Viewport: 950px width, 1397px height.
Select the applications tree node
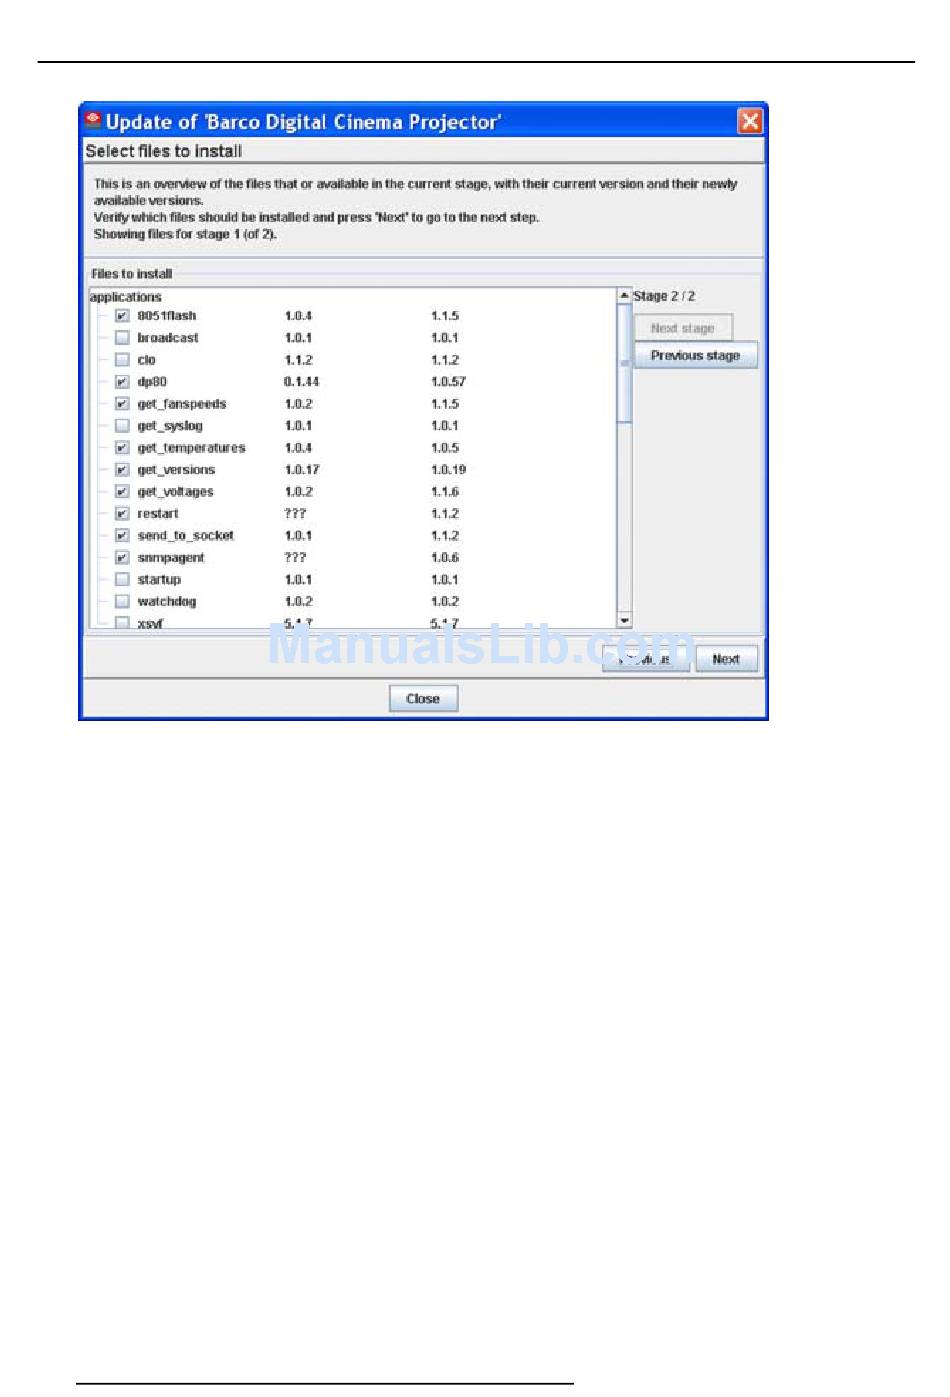(x=126, y=297)
